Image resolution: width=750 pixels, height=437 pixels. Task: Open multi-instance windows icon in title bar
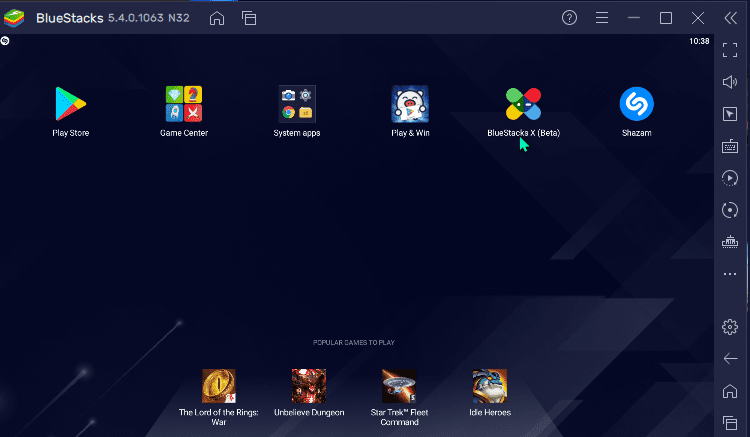pyautogui.click(x=249, y=18)
